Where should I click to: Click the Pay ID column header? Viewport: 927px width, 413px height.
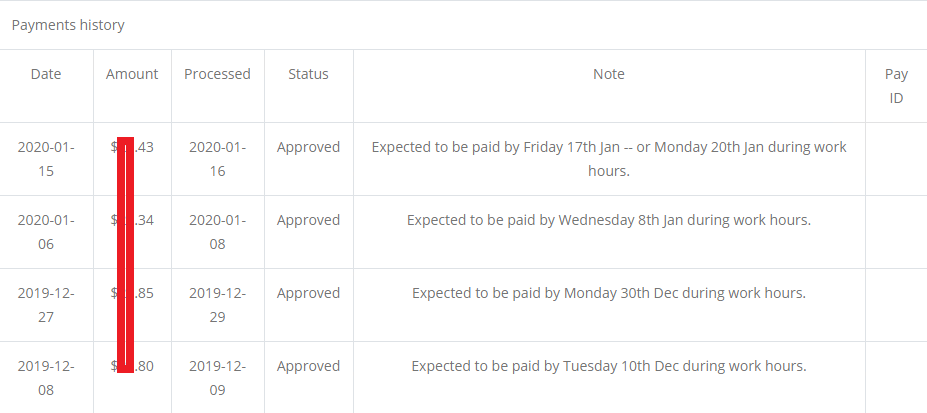click(896, 86)
